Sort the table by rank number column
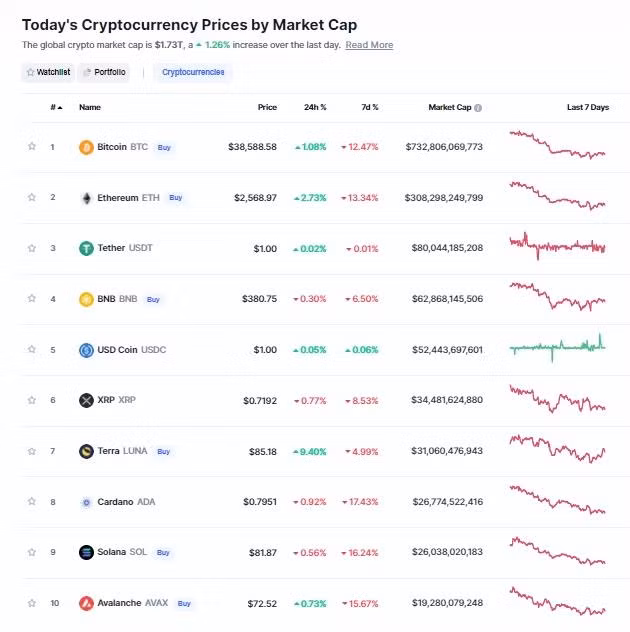The width and height of the screenshot is (630, 632). 55,107
